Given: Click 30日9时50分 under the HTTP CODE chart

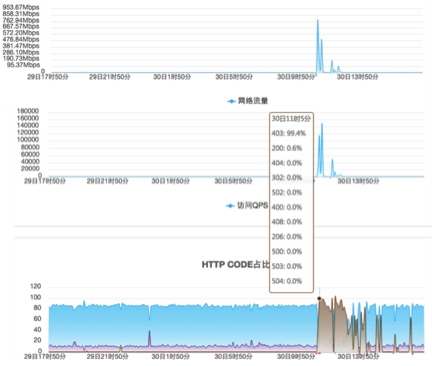Looking at the screenshot, I should point(296,357).
